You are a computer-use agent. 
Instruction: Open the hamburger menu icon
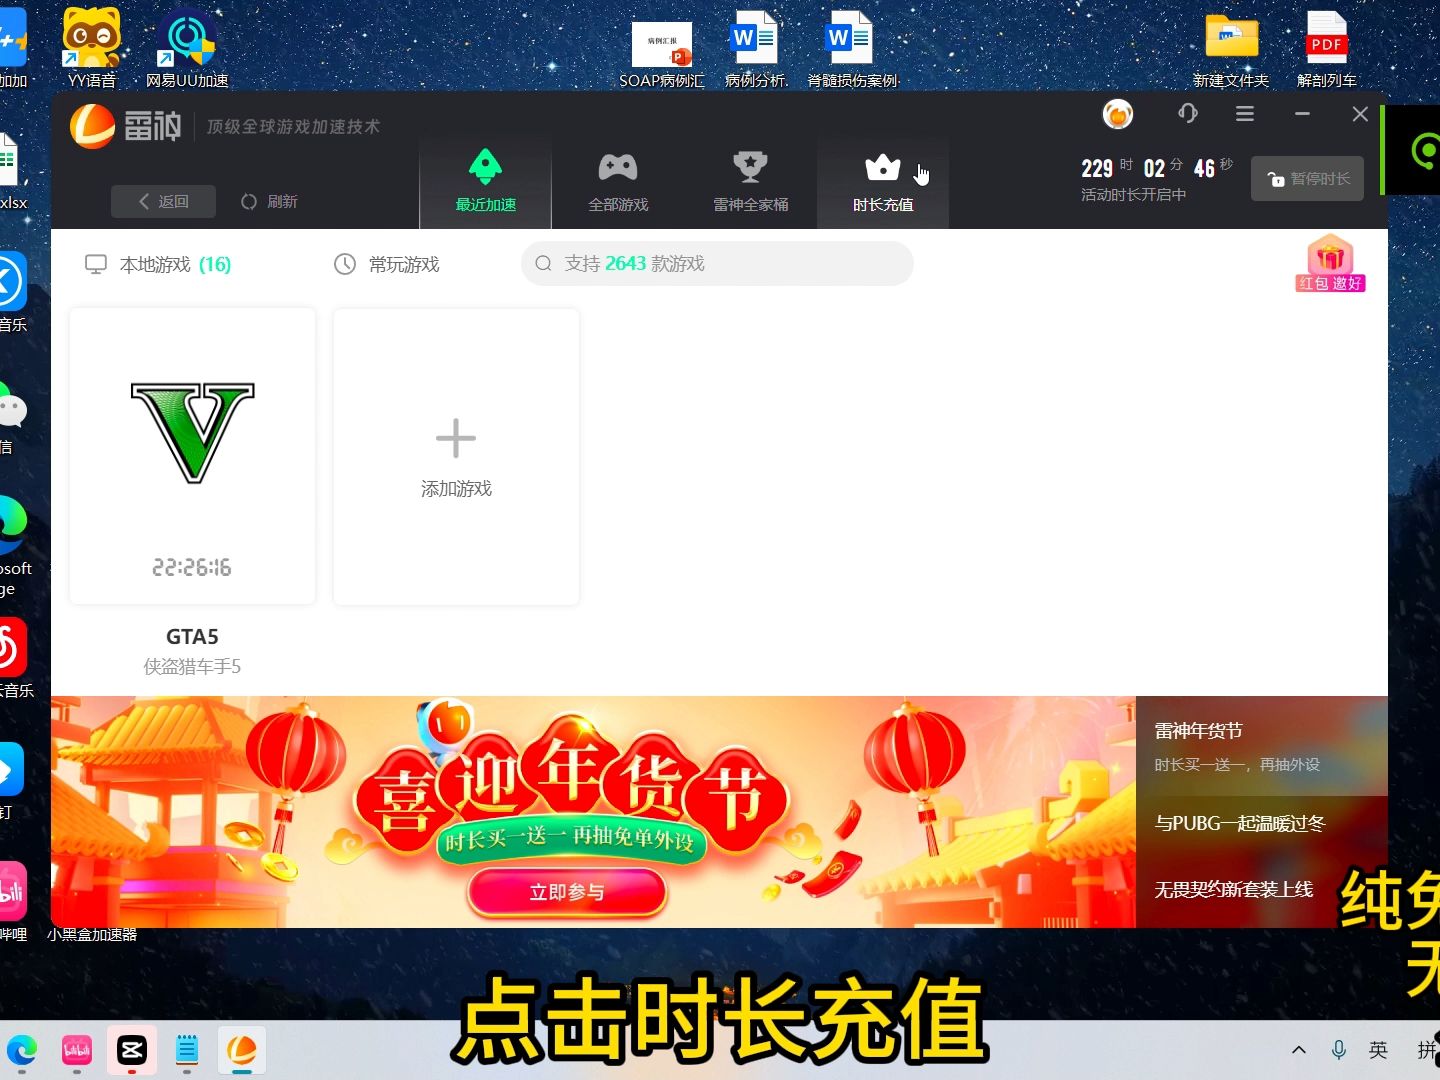pyautogui.click(x=1245, y=114)
